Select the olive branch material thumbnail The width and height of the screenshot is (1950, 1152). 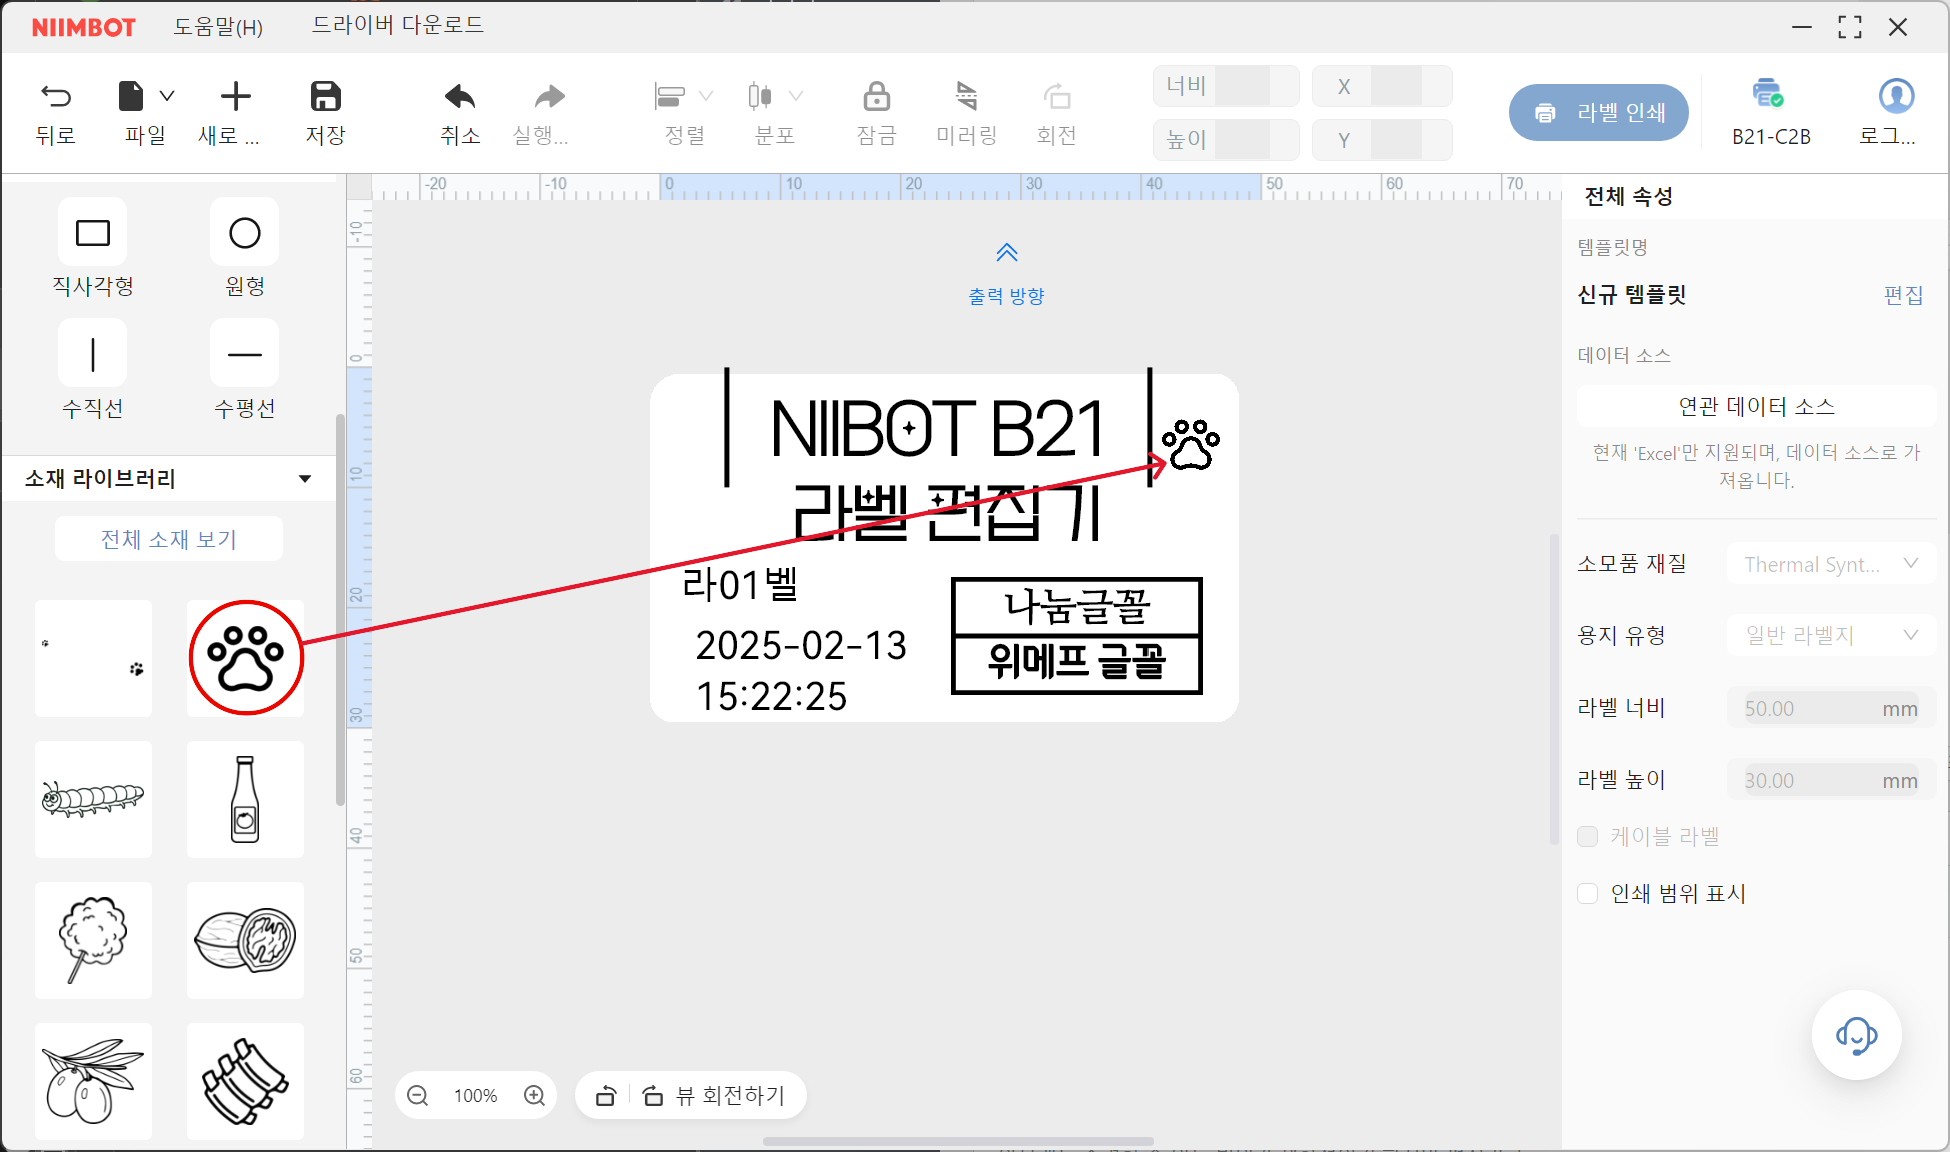[x=93, y=1081]
